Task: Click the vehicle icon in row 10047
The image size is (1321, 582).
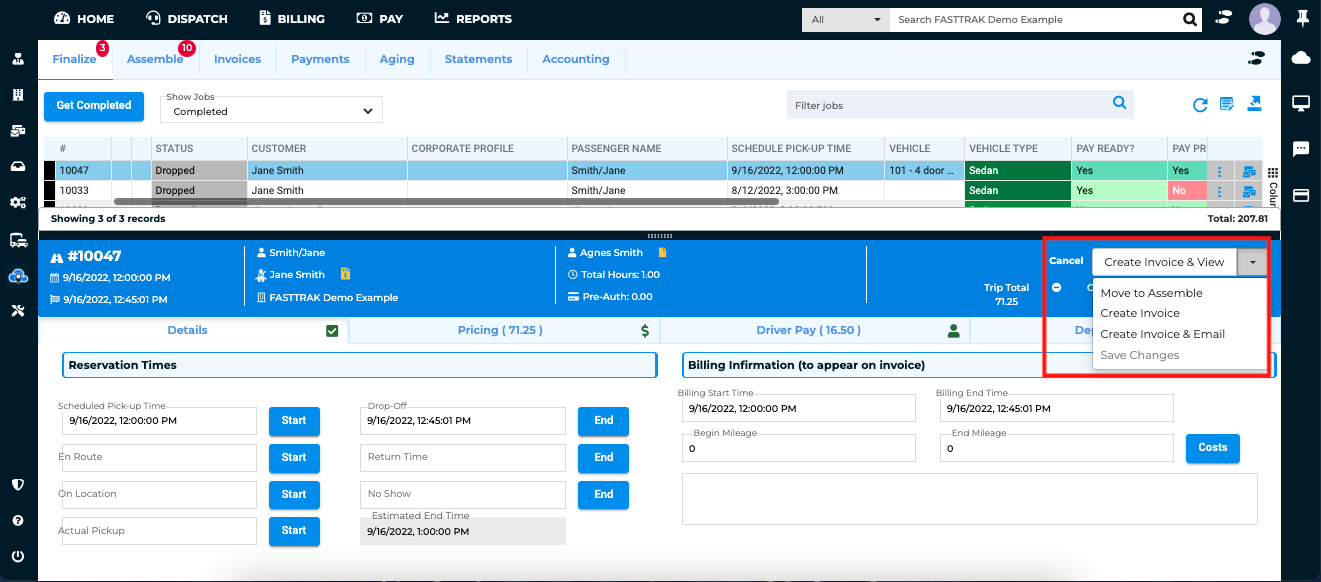Action: tap(1249, 171)
